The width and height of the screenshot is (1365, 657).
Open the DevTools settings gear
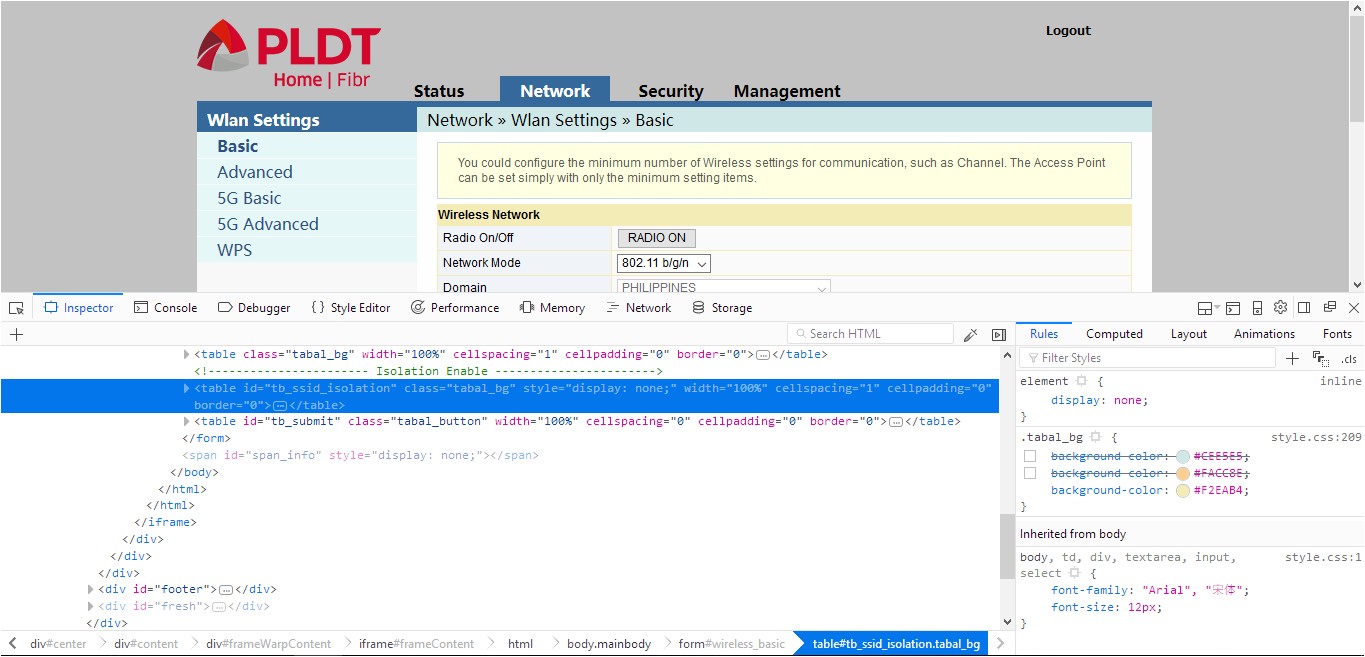coord(1279,308)
